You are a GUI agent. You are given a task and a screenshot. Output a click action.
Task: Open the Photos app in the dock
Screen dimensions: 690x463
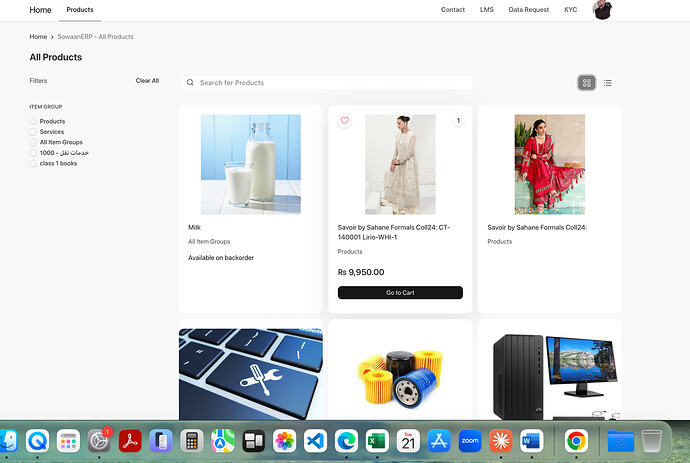(284, 441)
